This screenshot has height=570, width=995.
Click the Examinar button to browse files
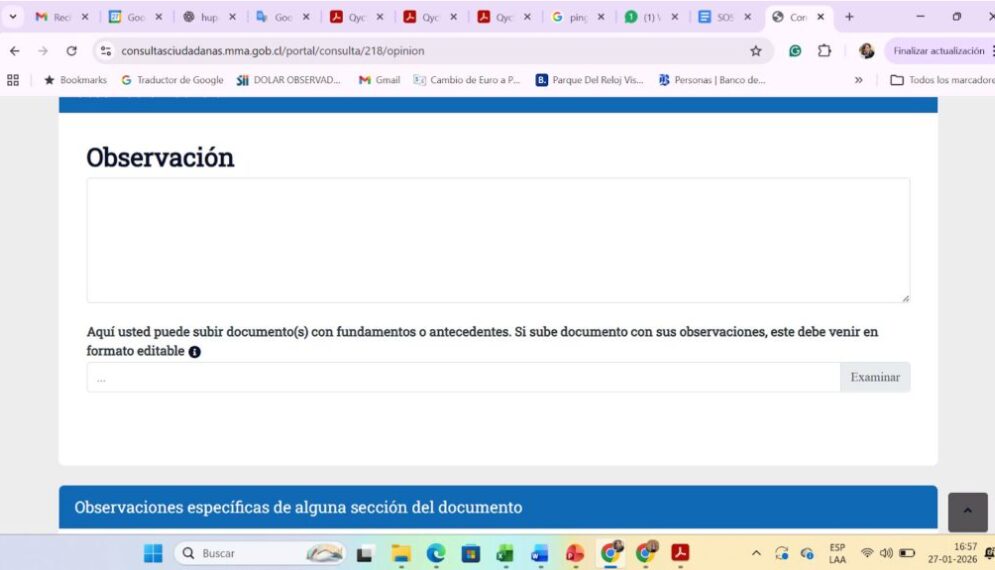coord(874,377)
